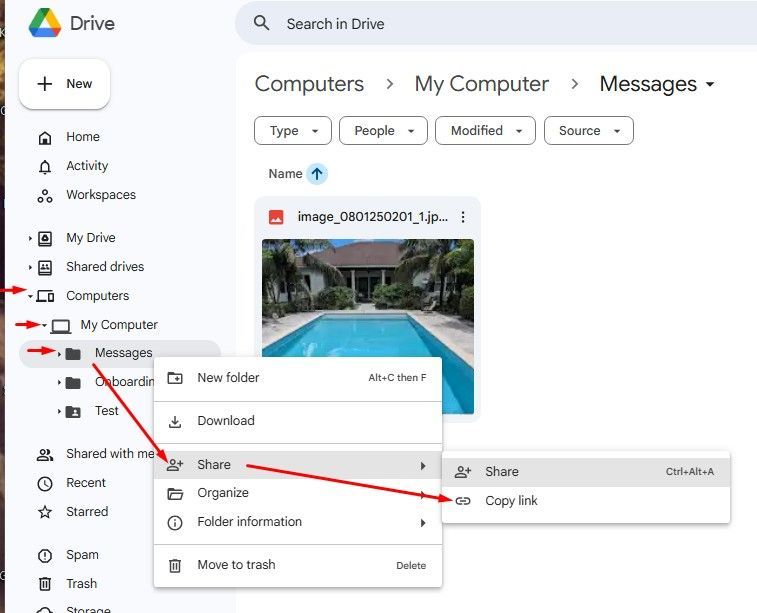Click the Test shared folder icon
The image size is (757, 613).
click(73, 412)
